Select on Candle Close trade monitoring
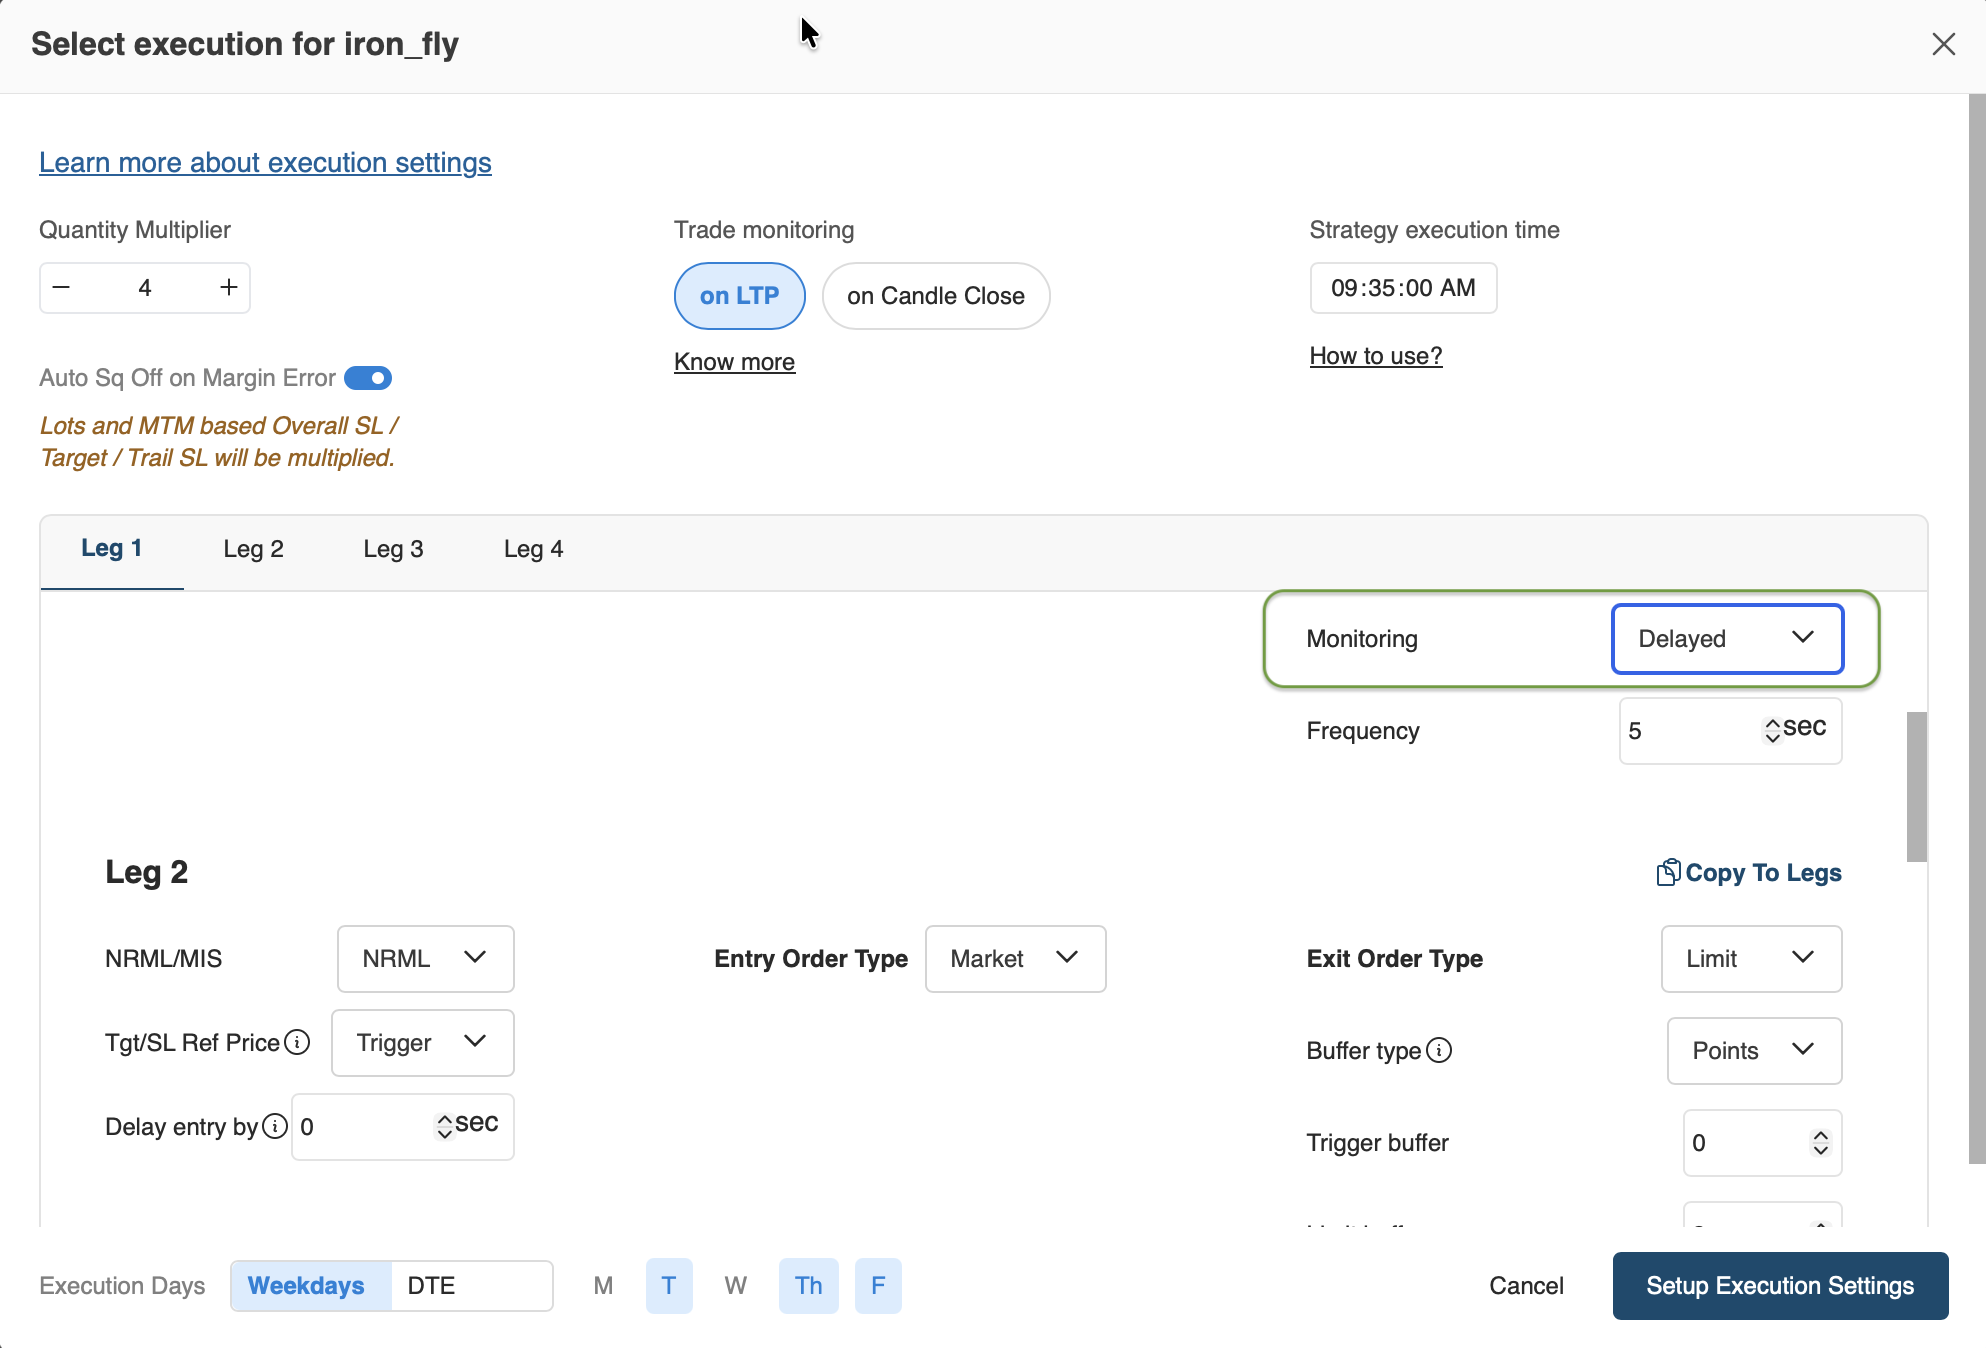Viewport: 1986px width, 1348px height. pyautogui.click(x=935, y=296)
